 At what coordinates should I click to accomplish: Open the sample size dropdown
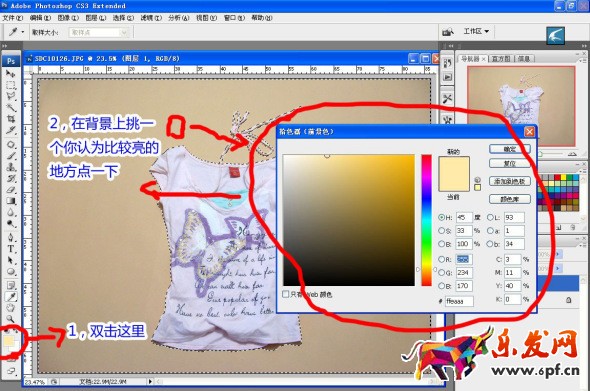[x=99, y=32]
